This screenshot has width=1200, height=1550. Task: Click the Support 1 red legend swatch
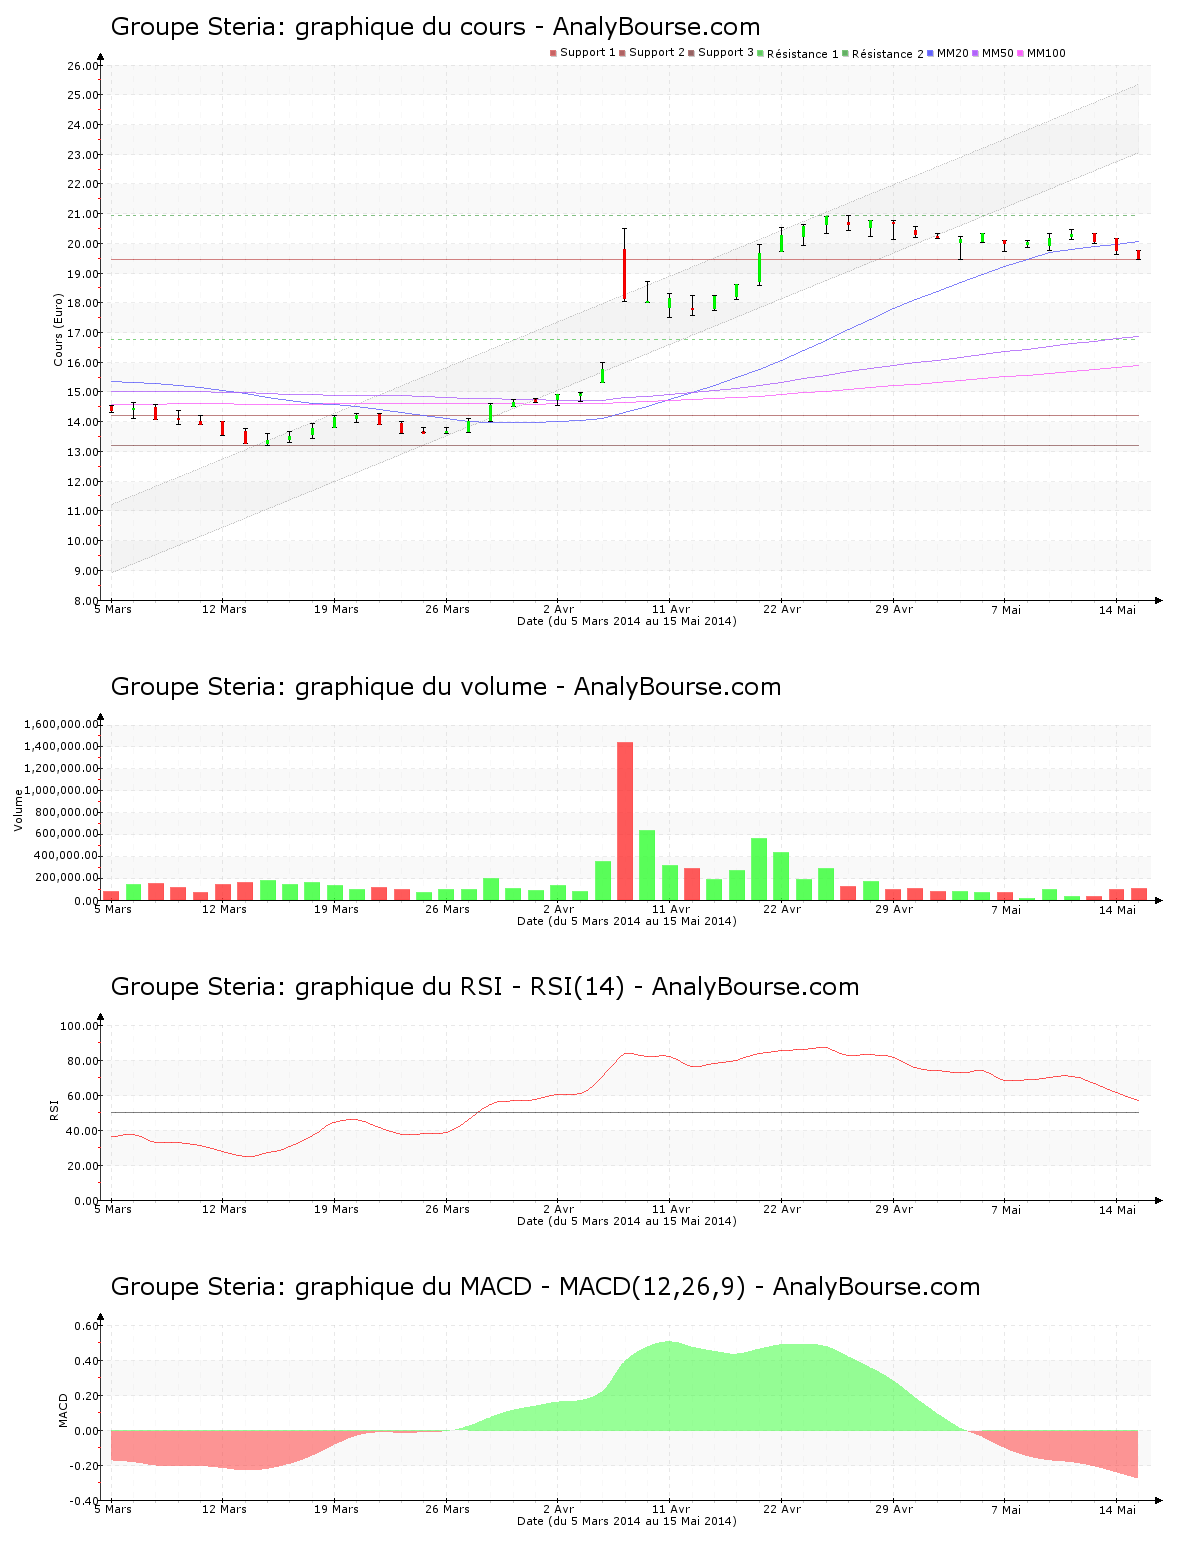click(553, 53)
